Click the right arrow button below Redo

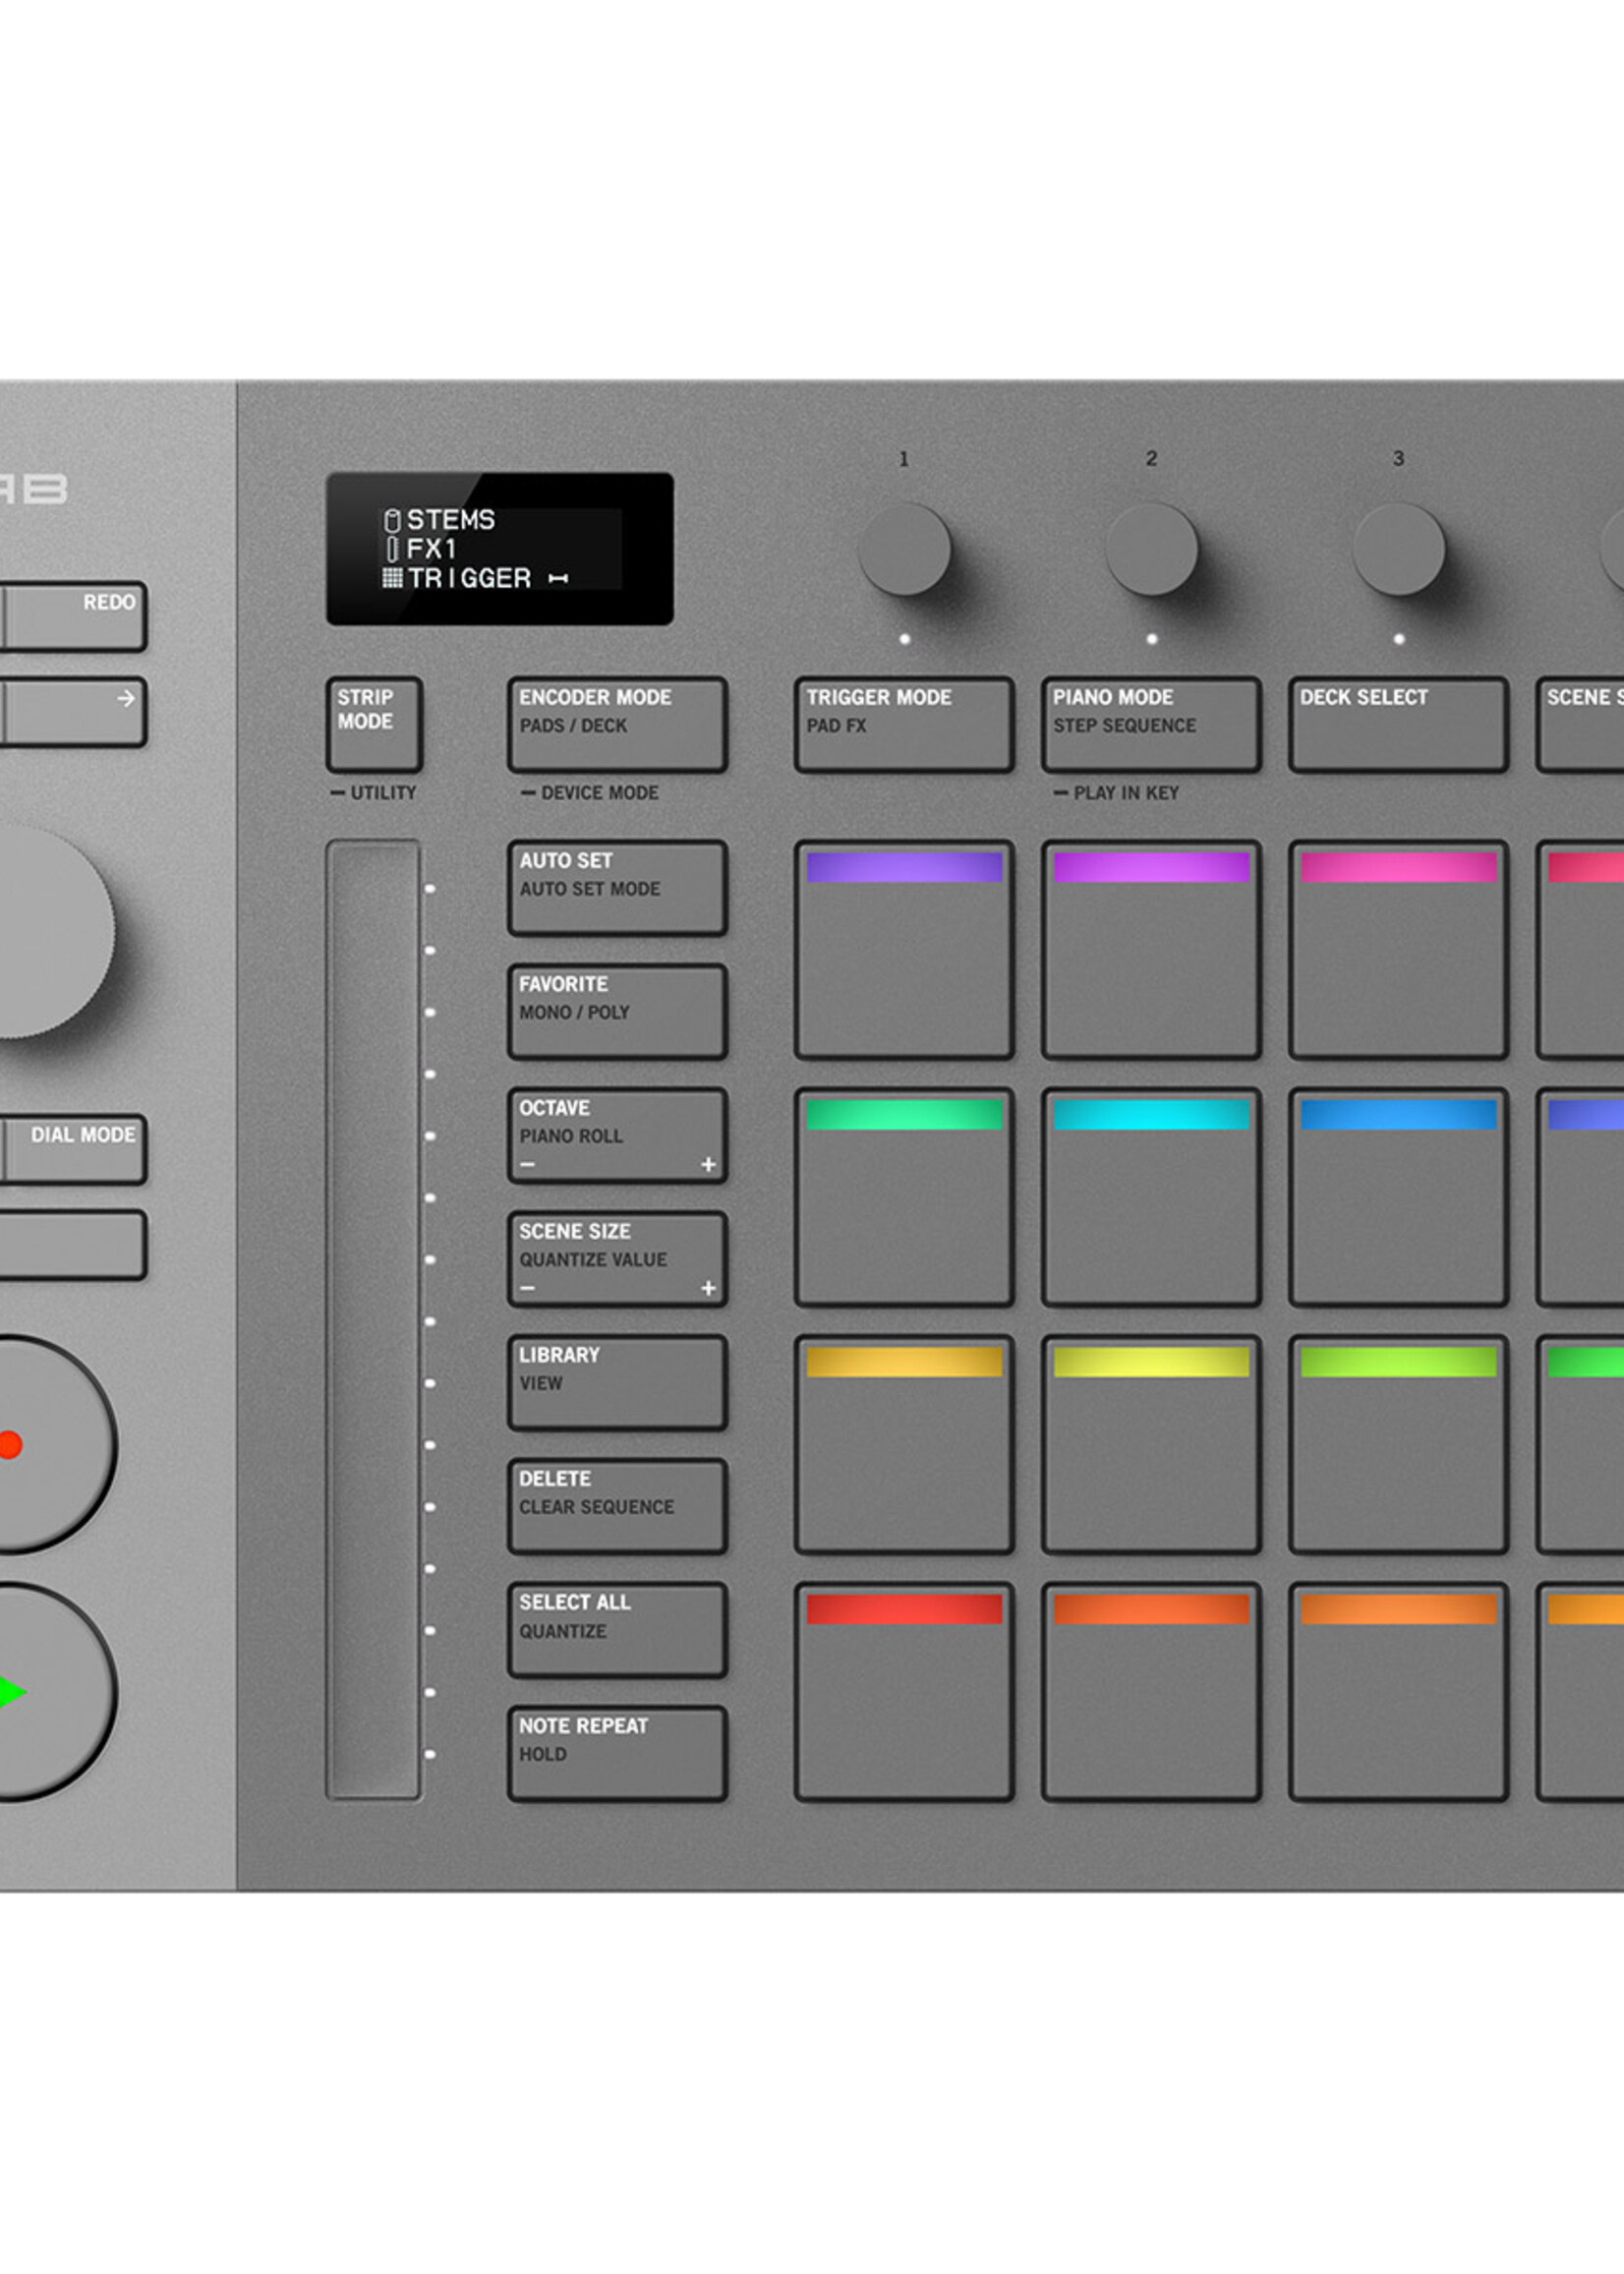pos(75,712)
